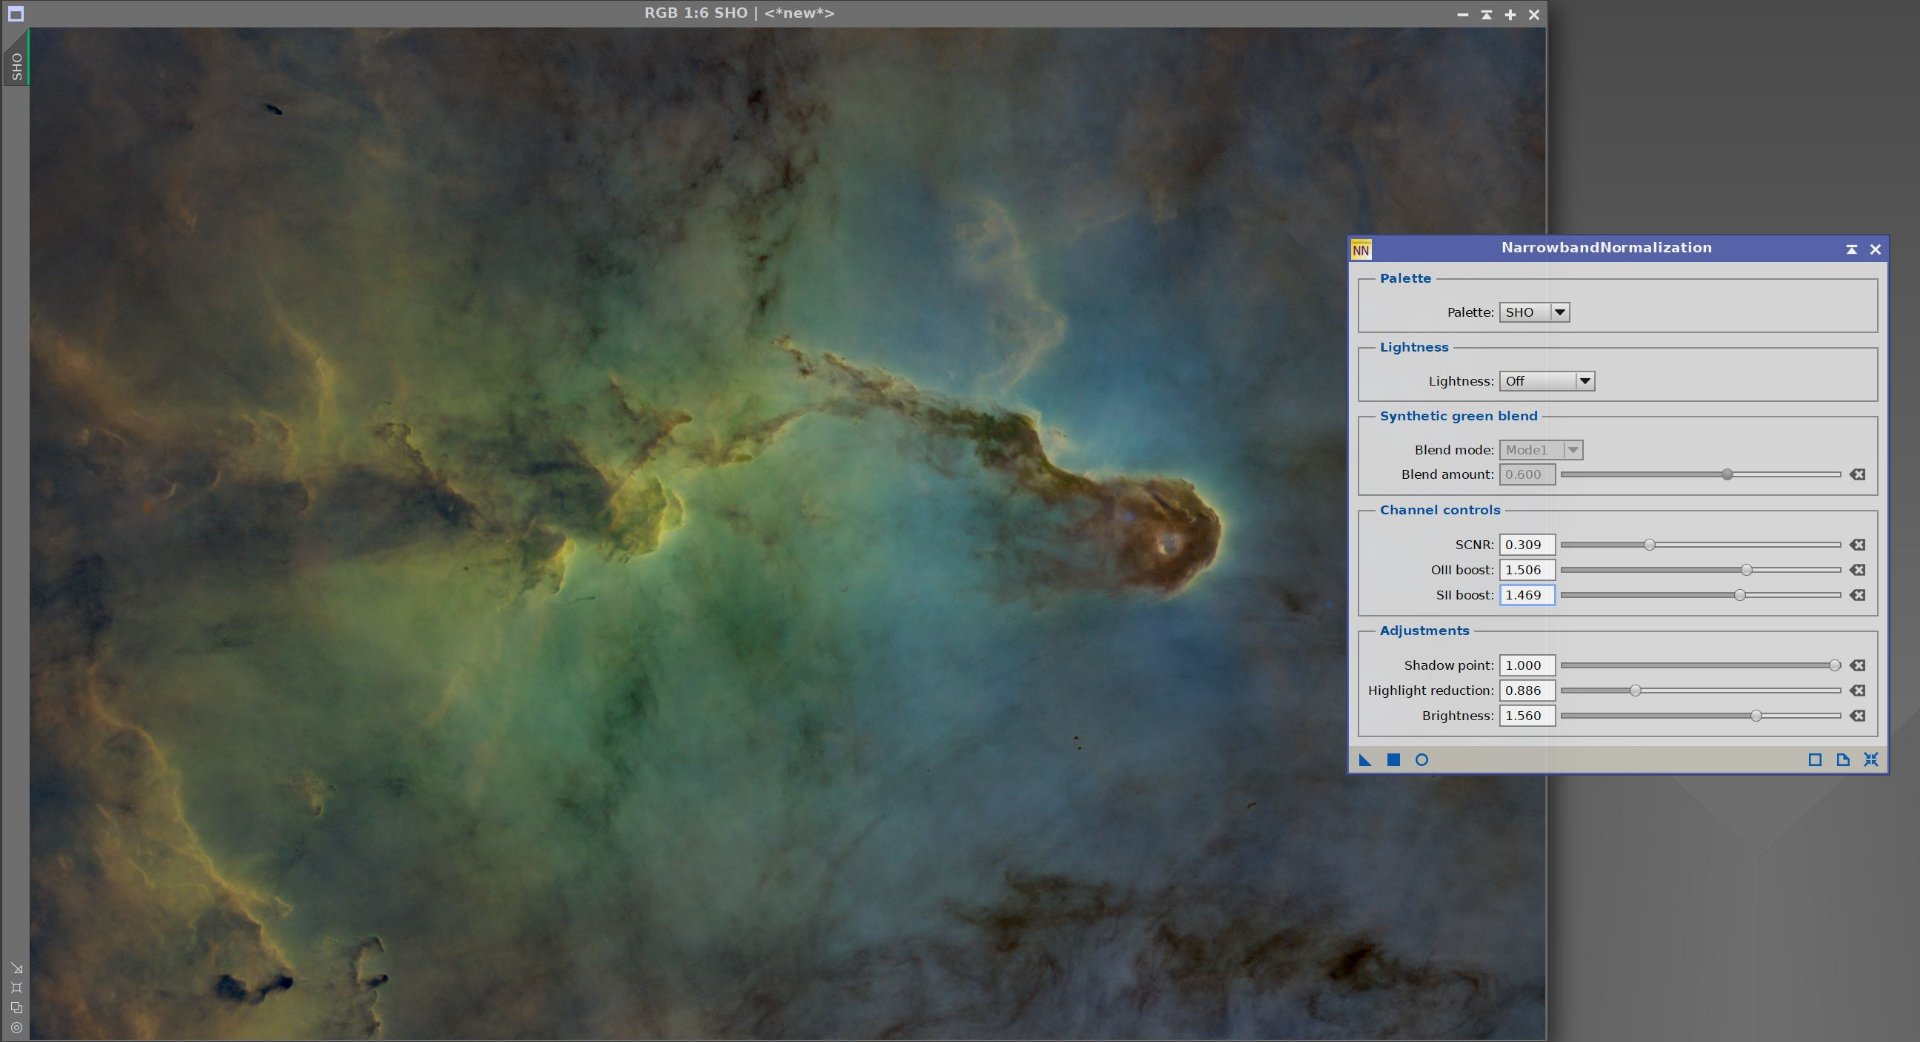Click the Brightness slider handle
The image size is (1920, 1042).
tap(1756, 716)
